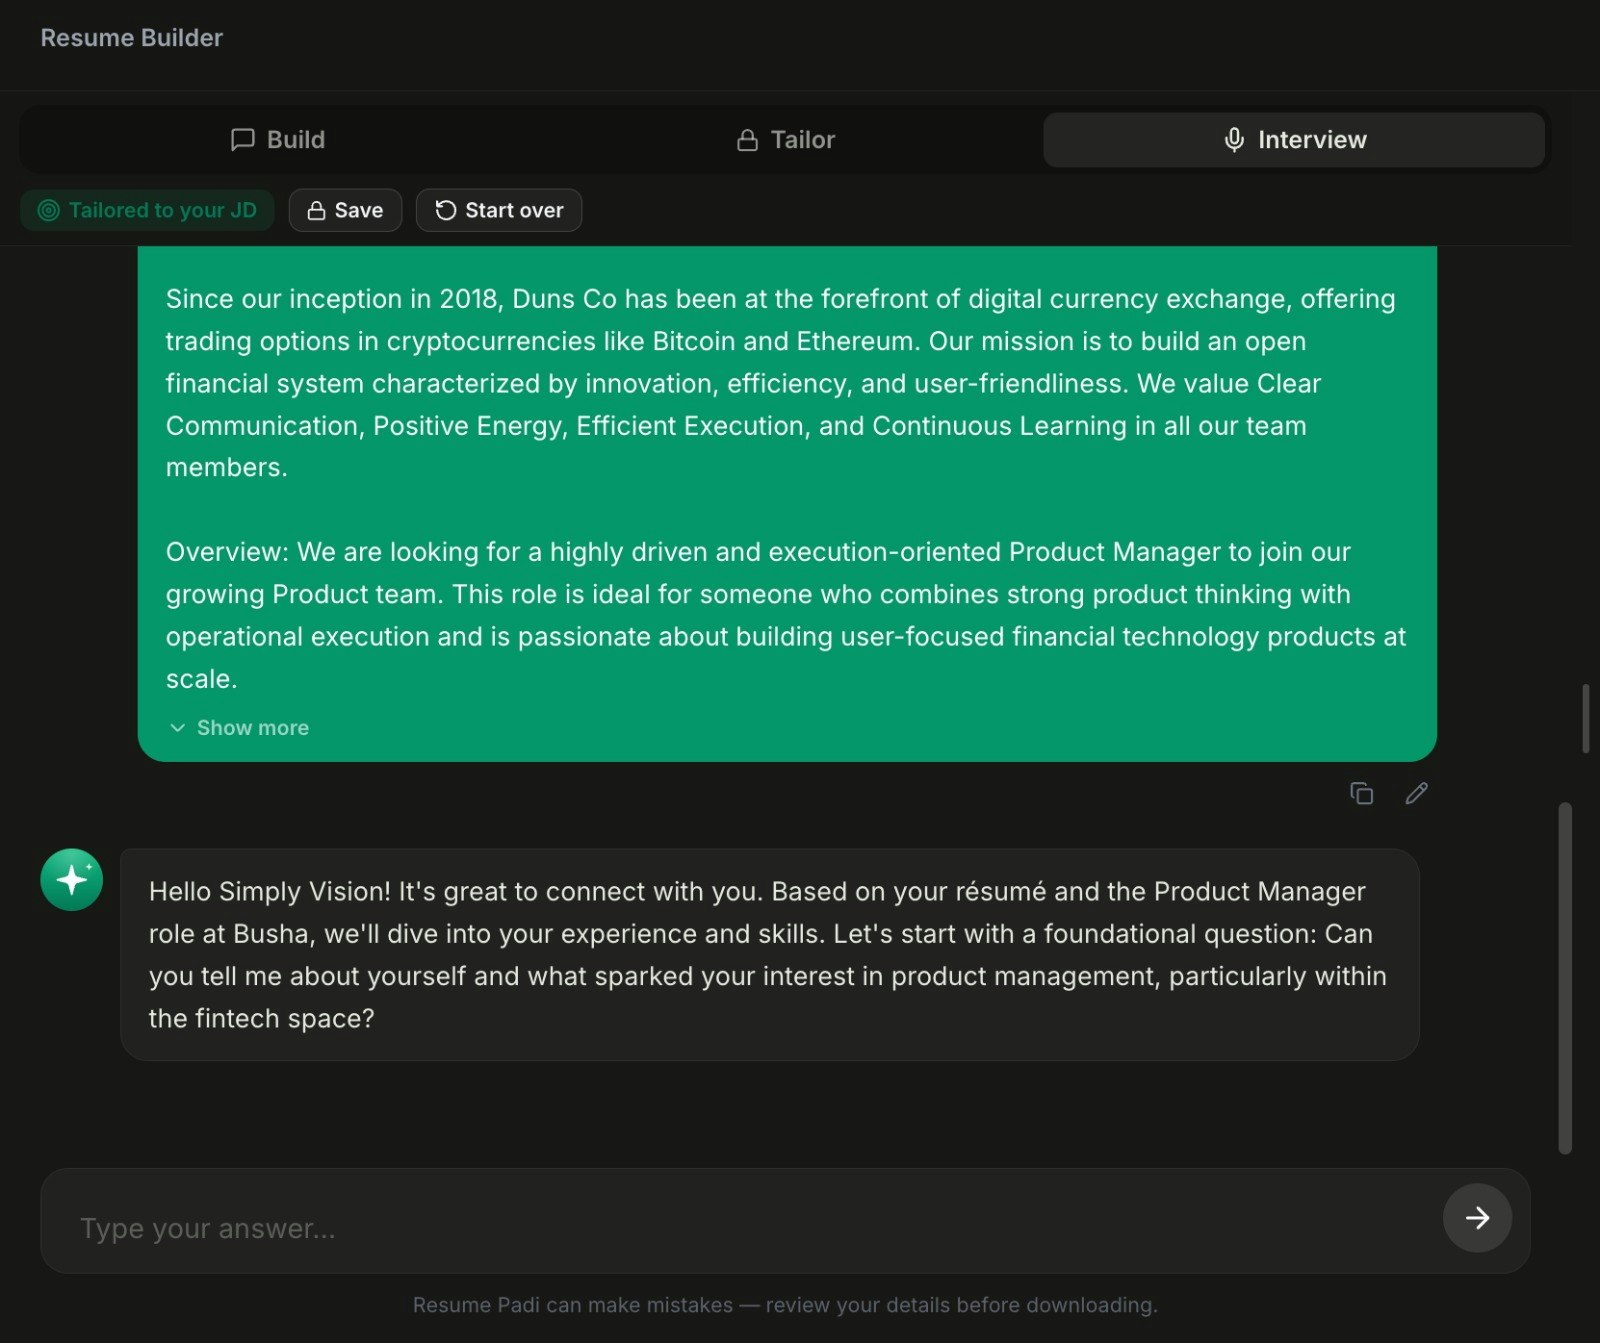Click the Tailored to your JD badge
The width and height of the screenshot is (1600, 1343).
point(147,210)
